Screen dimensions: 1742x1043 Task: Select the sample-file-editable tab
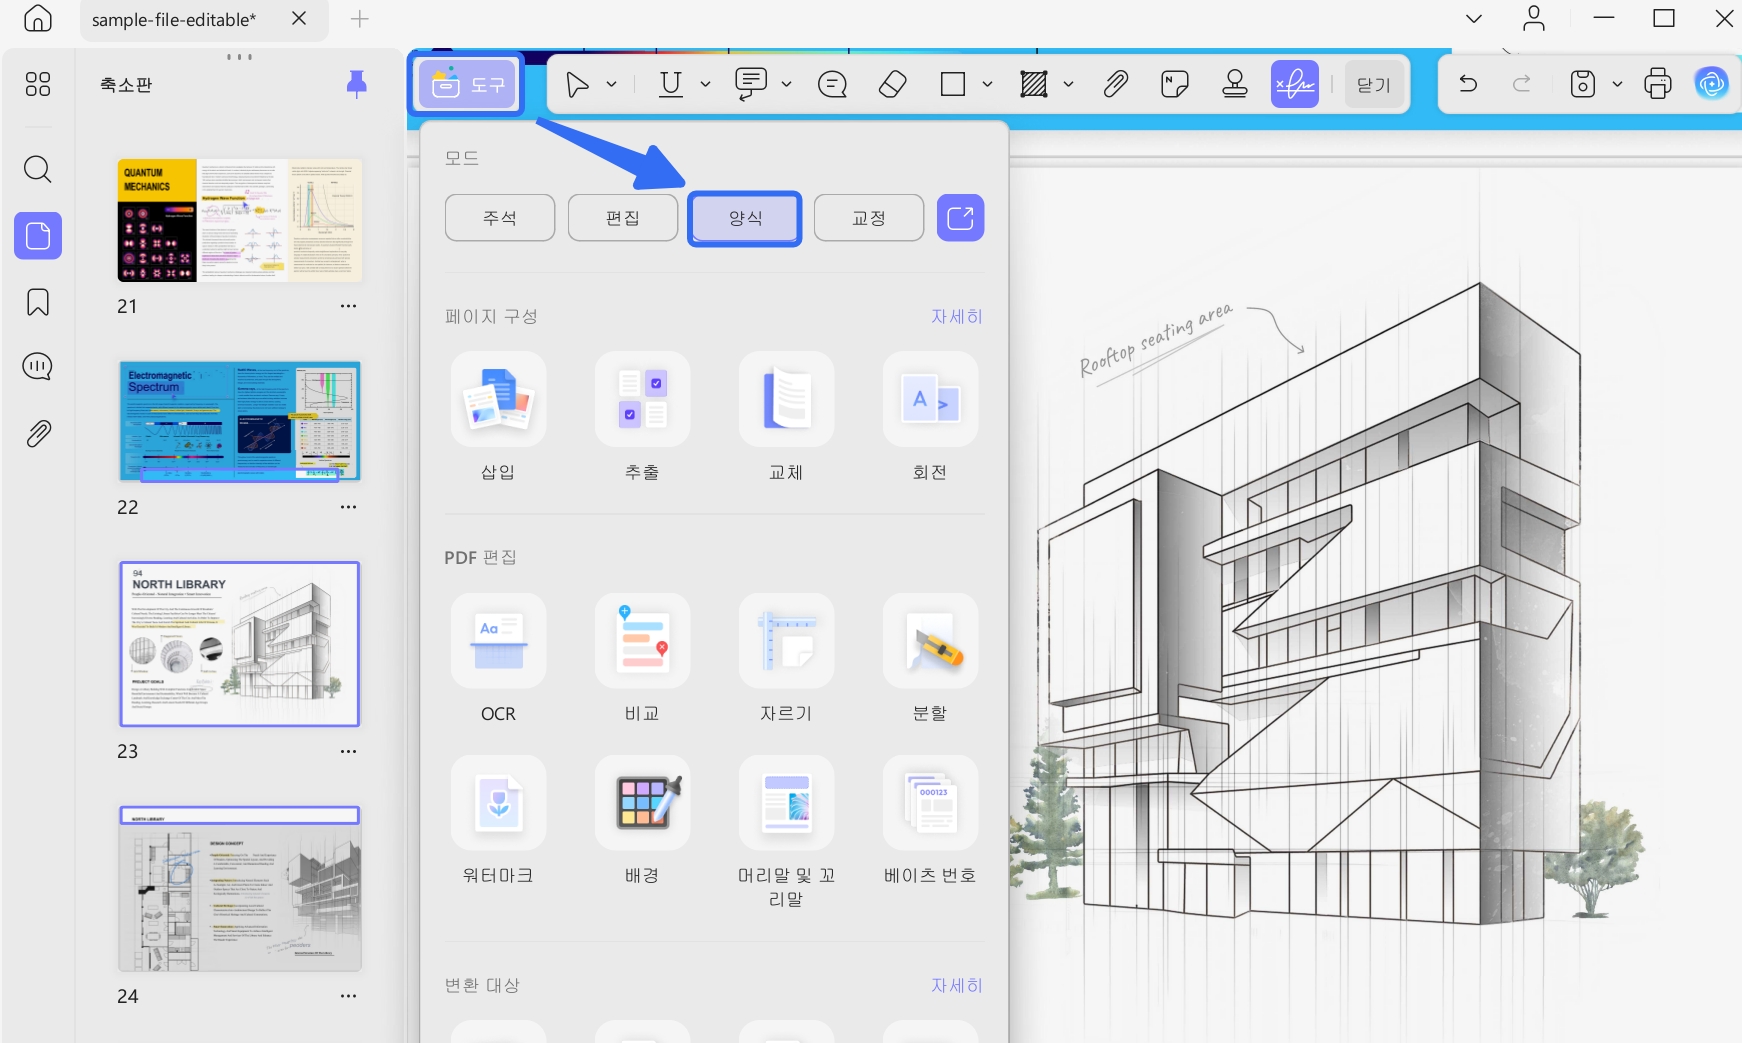click(x=174, y=19)
